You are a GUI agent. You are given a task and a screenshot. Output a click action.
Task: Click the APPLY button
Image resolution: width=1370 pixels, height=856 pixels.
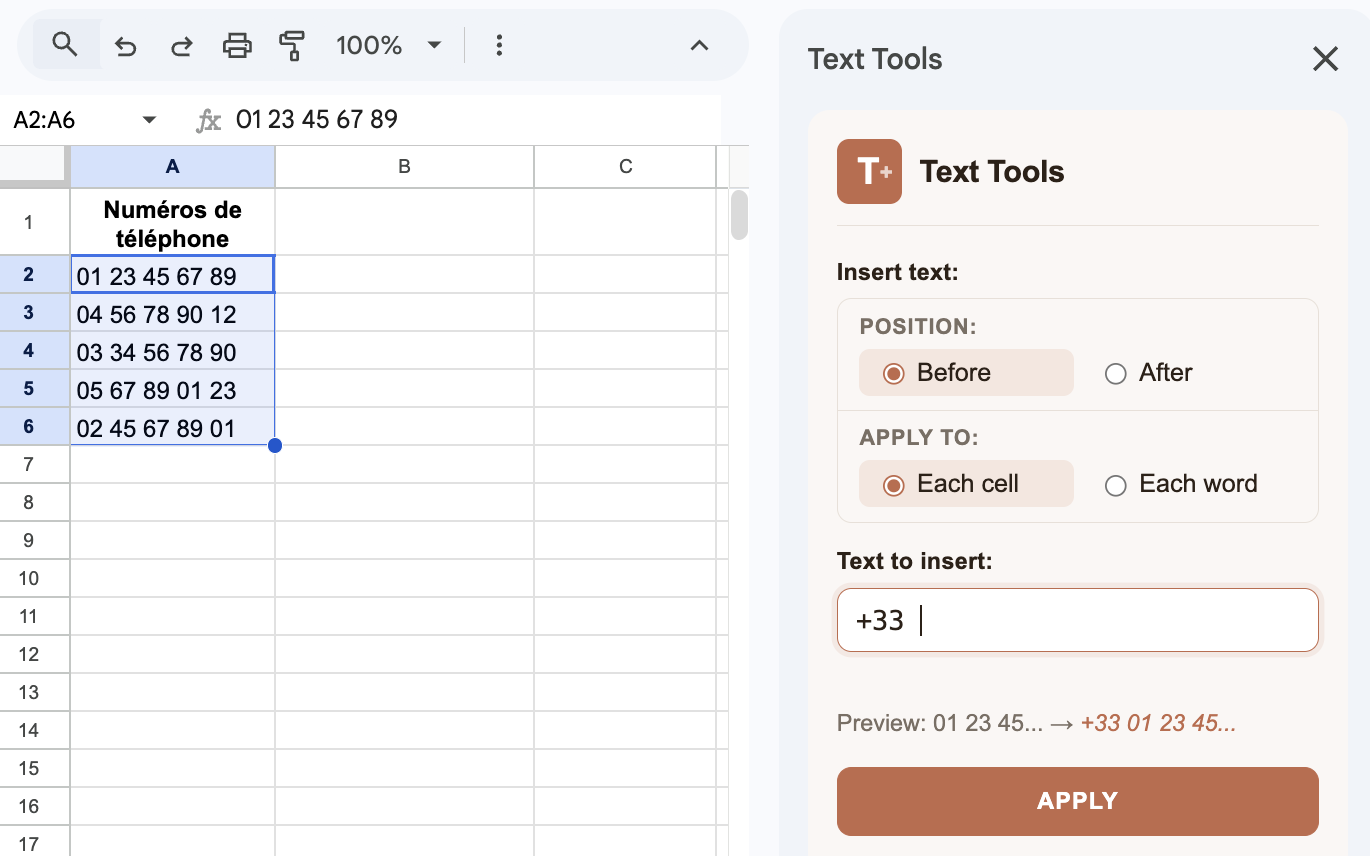1077,801
